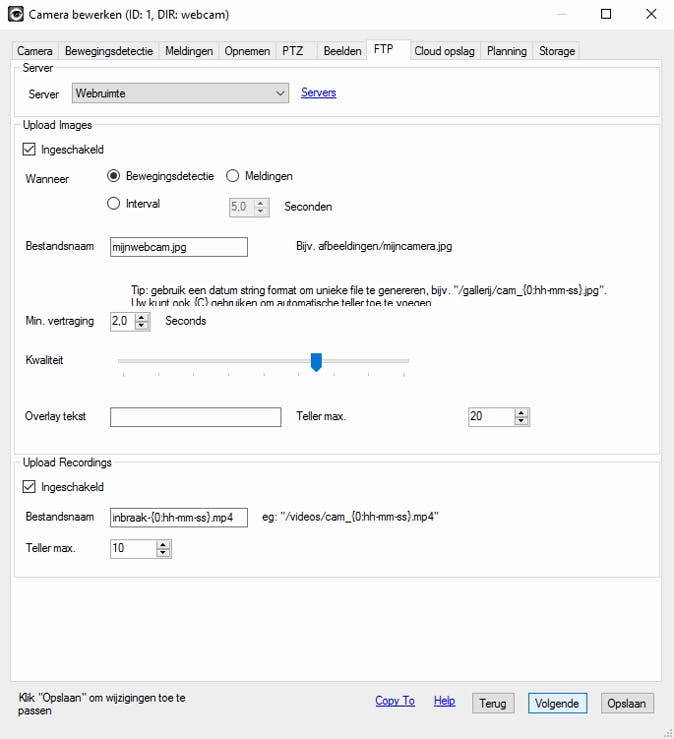Enable Ingeschakeld checkbox under Upload Images
Image resolution: width=674 pixels, height=739 pixels.
point(29,150)
